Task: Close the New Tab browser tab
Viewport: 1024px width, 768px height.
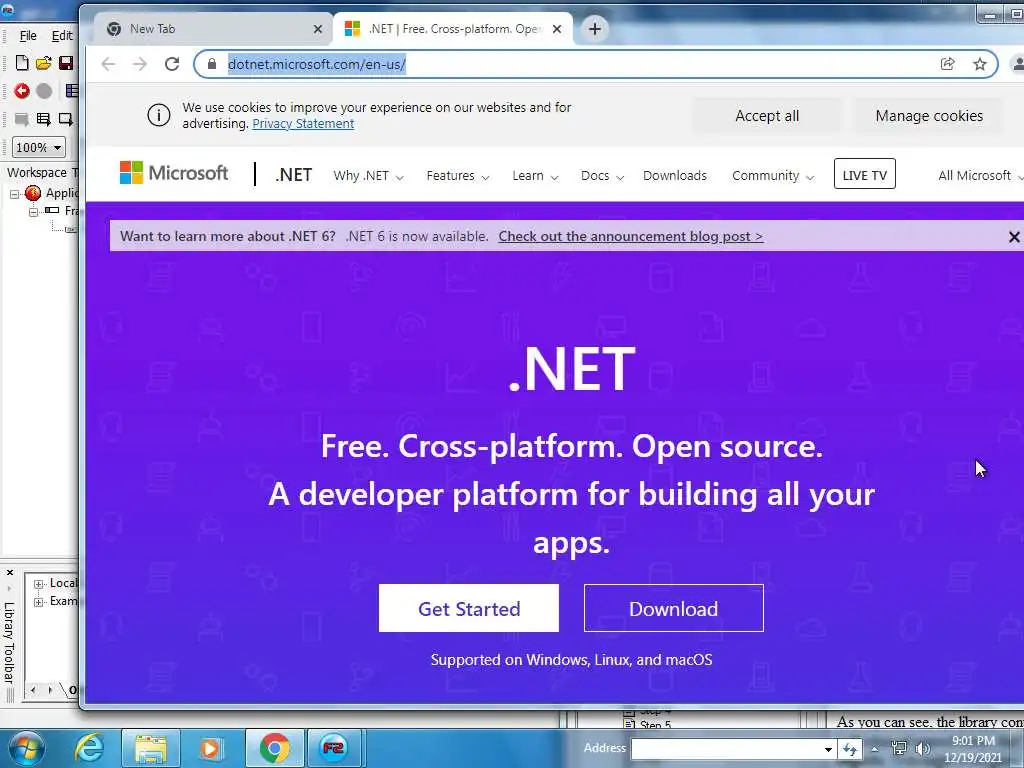Action: click(317, 29)
